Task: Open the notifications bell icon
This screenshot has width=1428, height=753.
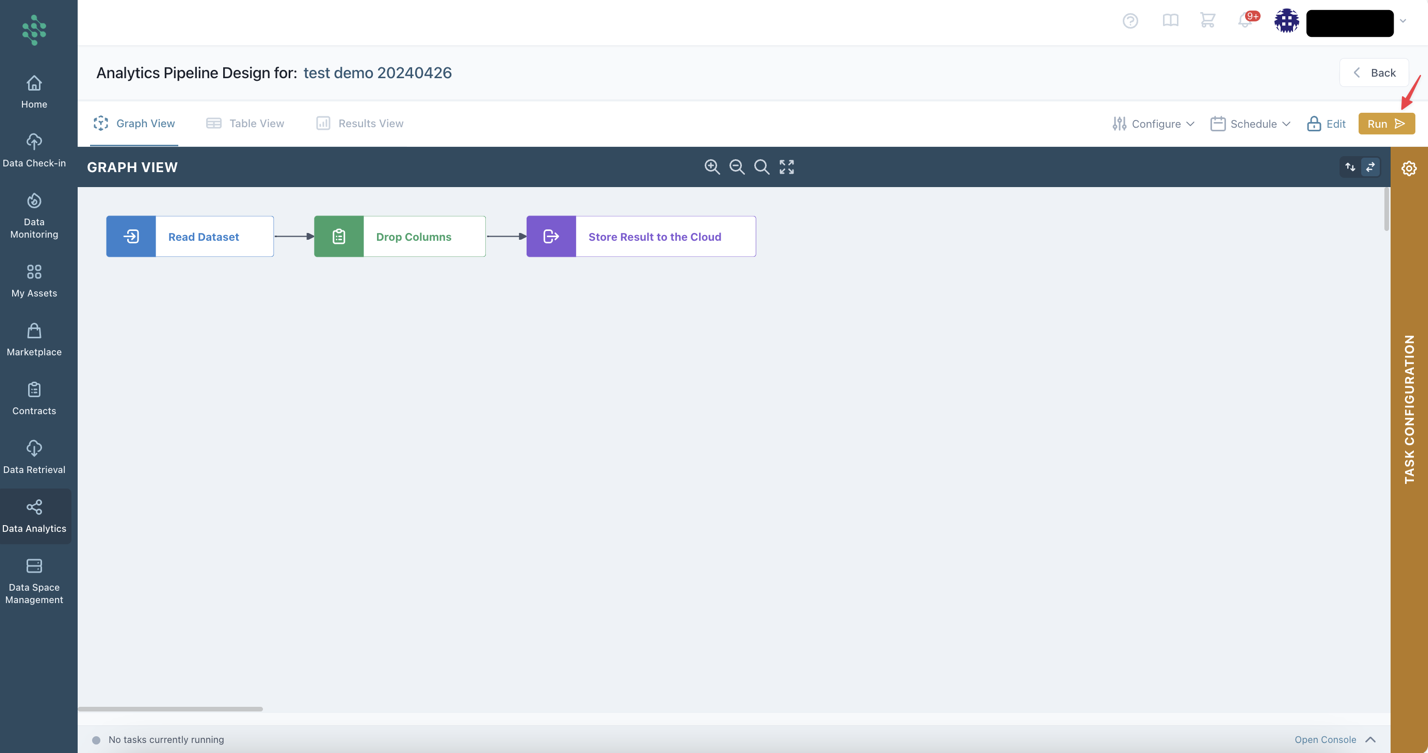Action: [1245, 21]
